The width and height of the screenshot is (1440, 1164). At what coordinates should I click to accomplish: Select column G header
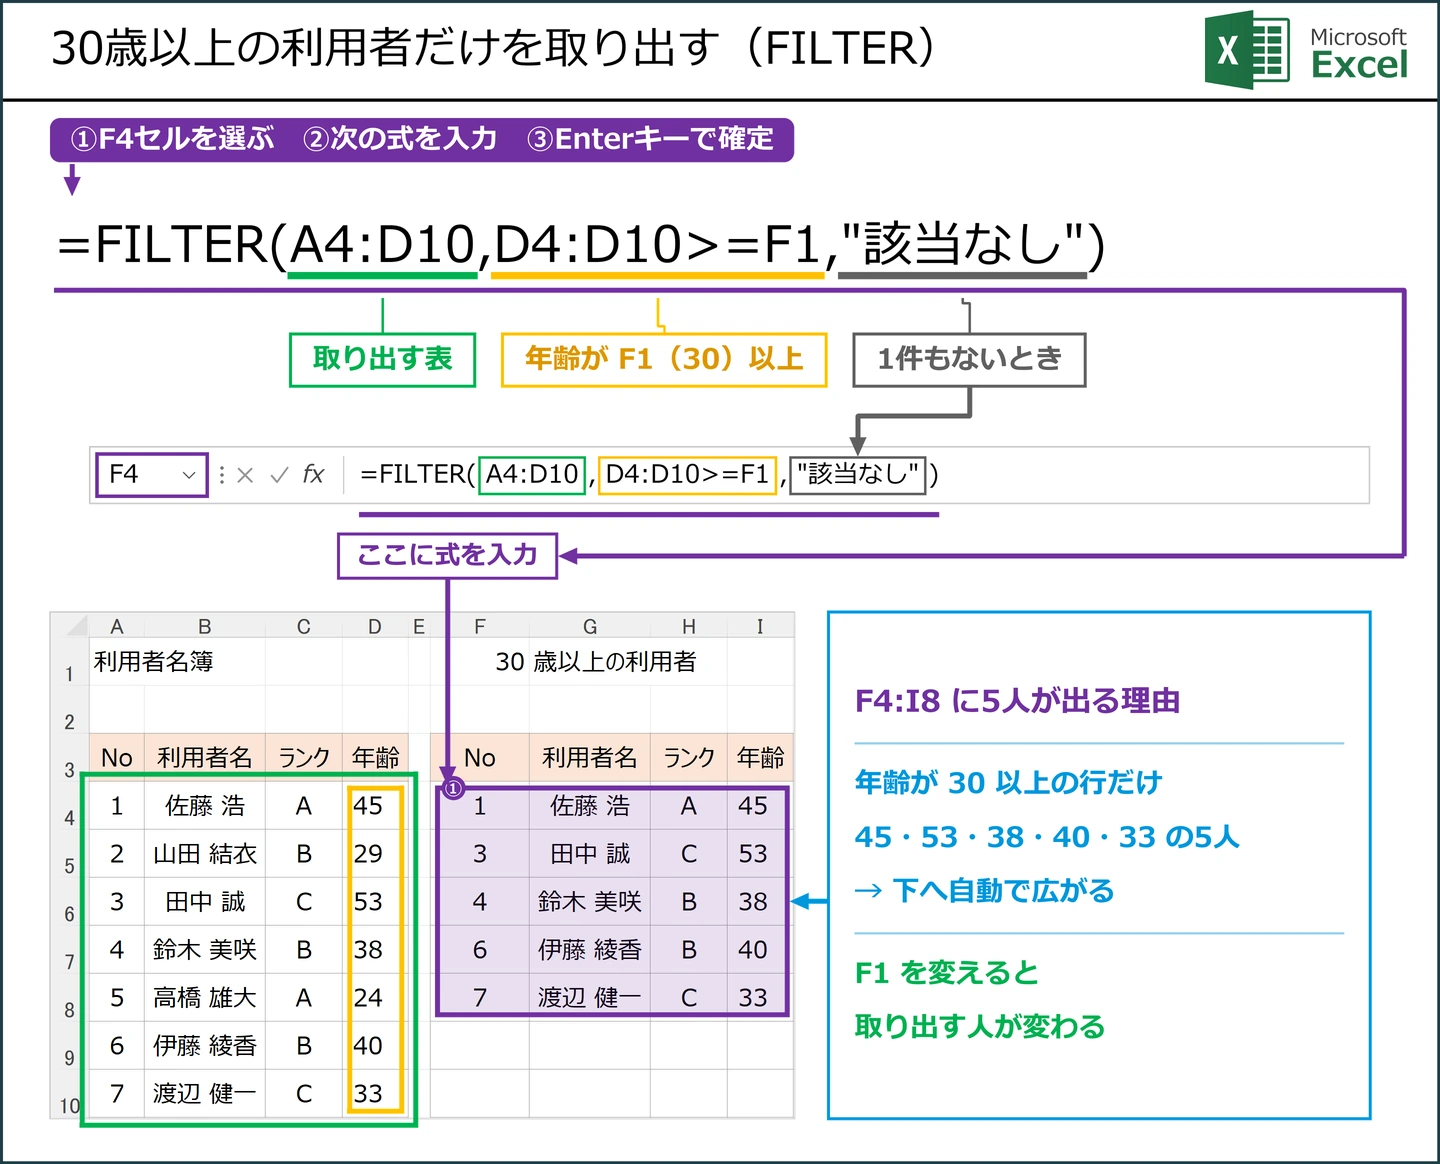click(590, 626)
